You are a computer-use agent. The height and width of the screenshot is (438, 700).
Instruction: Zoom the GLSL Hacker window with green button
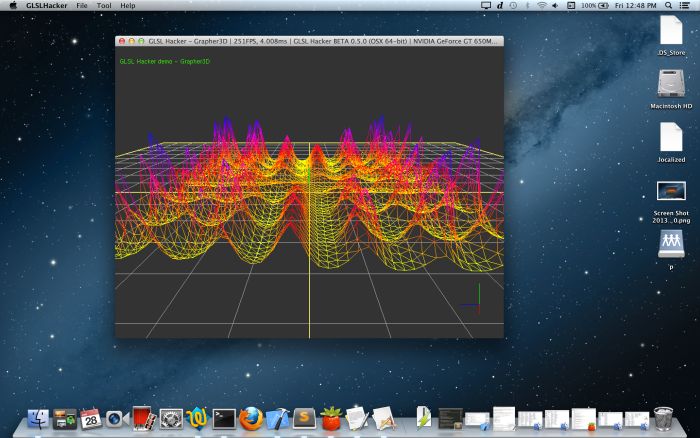click(141, 41)
